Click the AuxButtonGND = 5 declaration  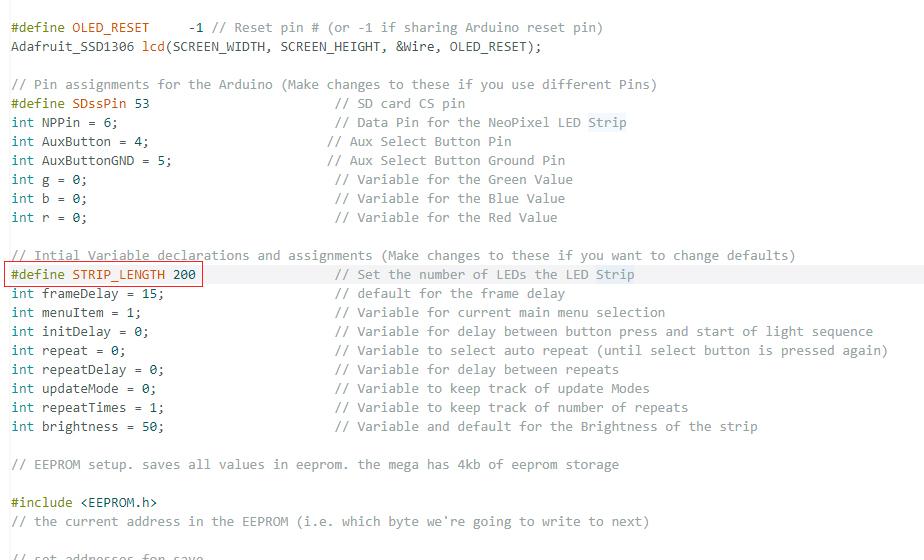pyautogui.click(x=91, y=161)
